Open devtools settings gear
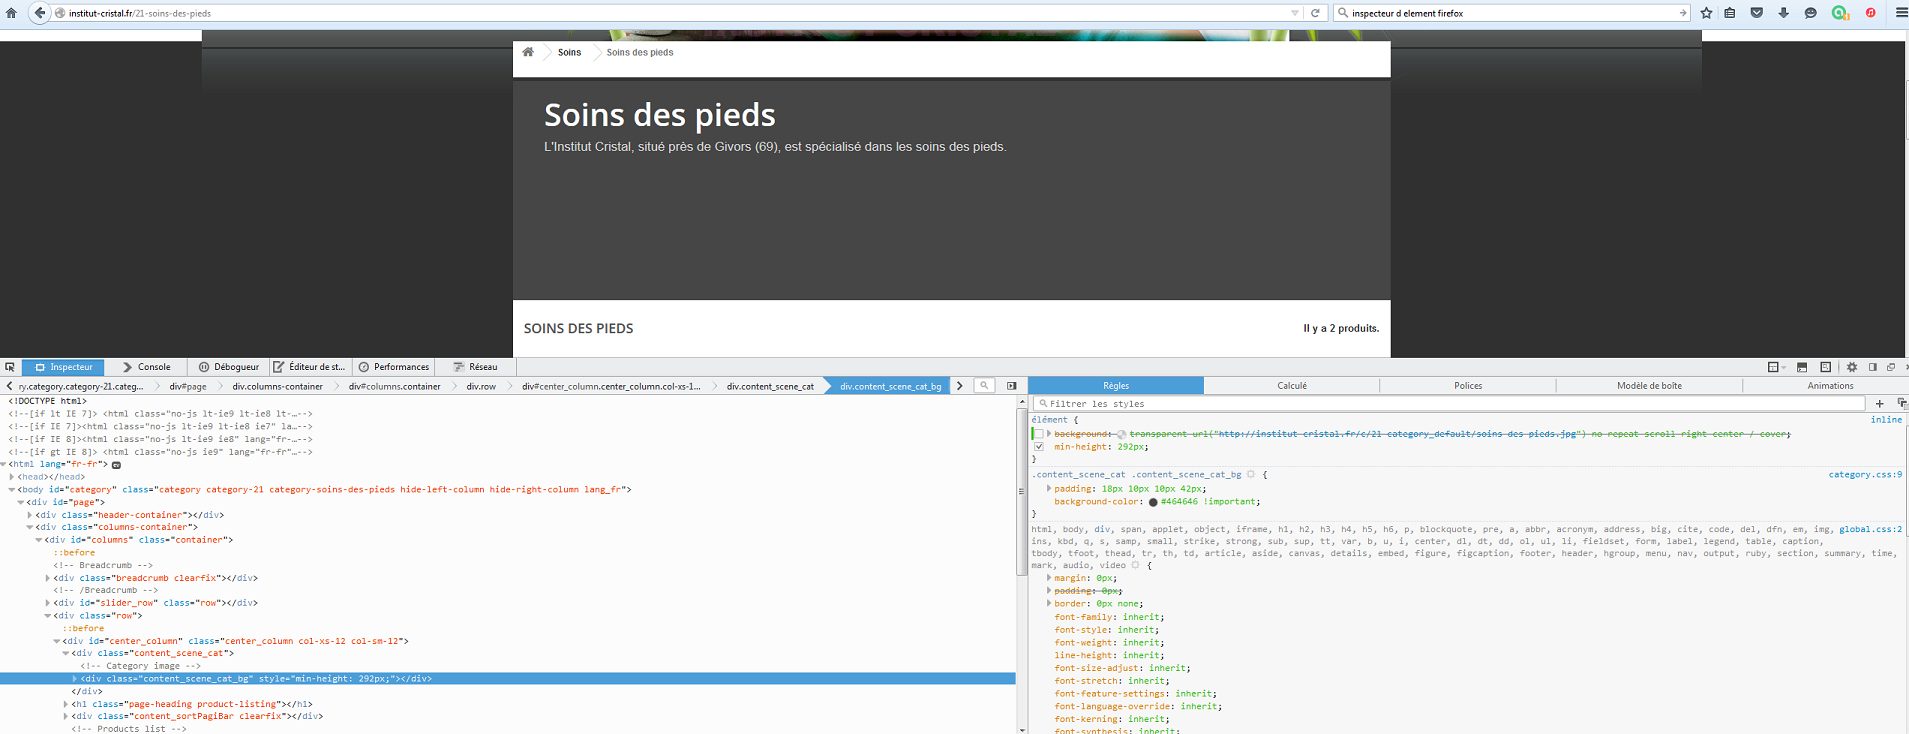 [x=1852, y=367]
